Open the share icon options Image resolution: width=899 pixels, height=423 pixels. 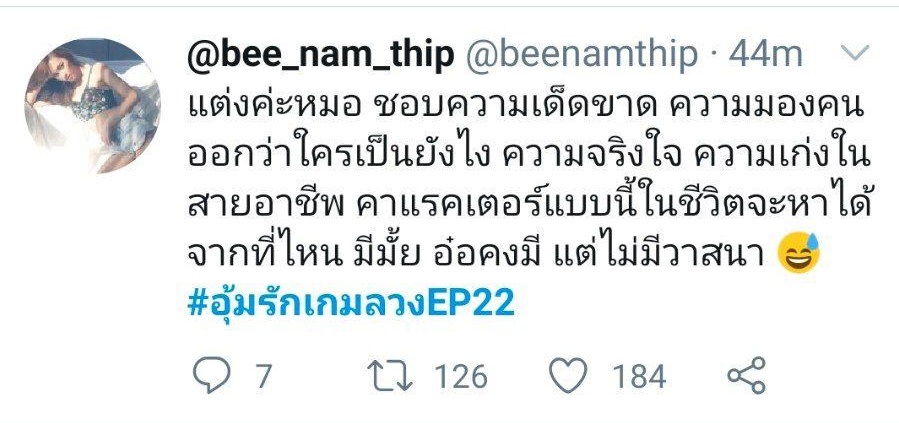coord(746,375)
